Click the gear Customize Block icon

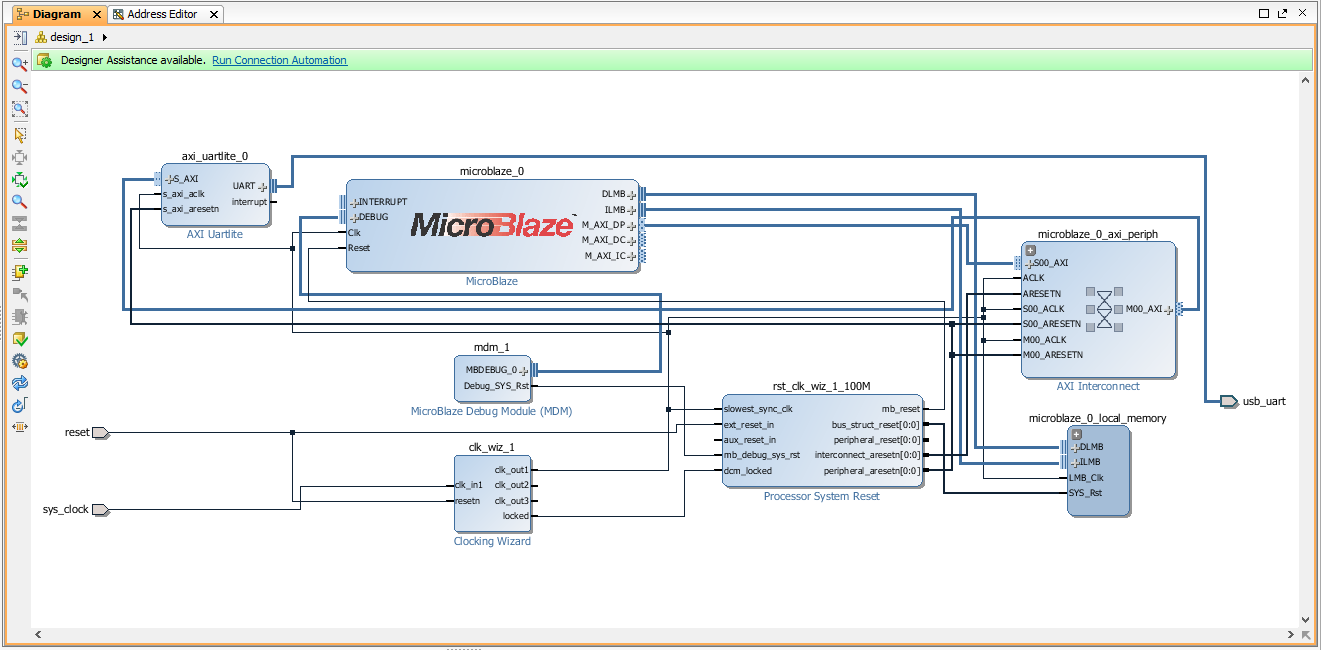pyautogui.click(x=19, y=361)
